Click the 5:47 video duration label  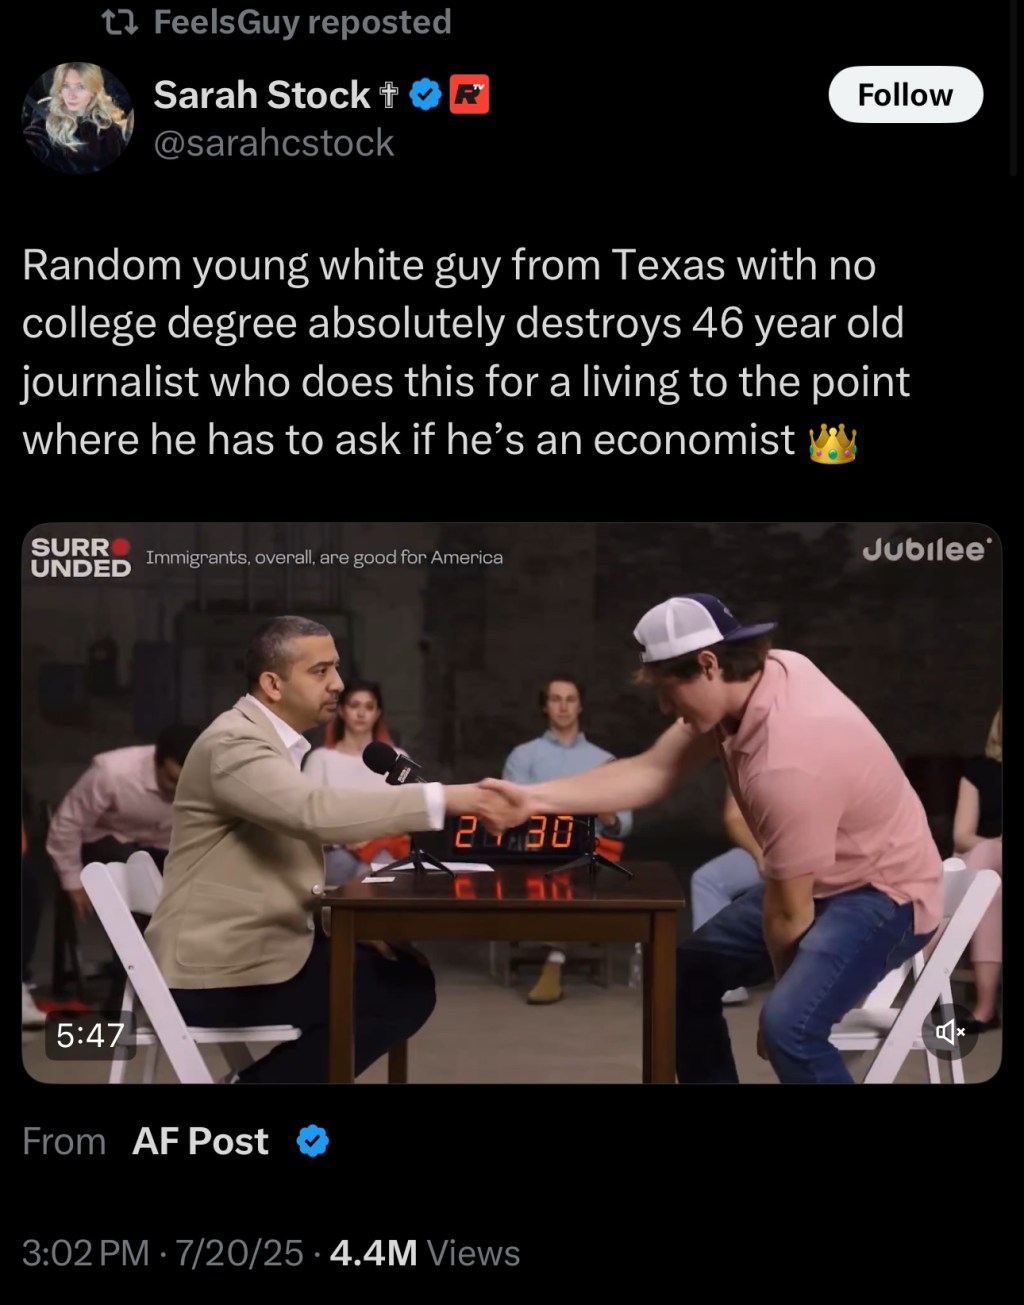point(90,1035)
